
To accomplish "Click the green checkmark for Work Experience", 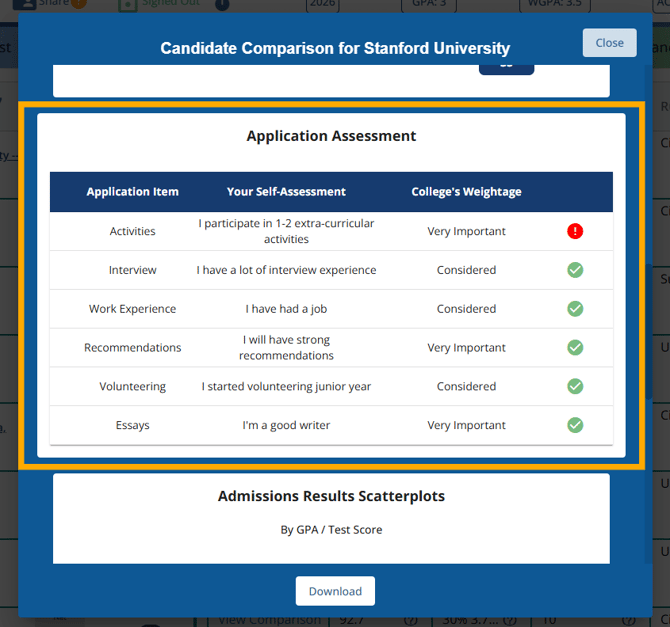I will click(575, 309).
